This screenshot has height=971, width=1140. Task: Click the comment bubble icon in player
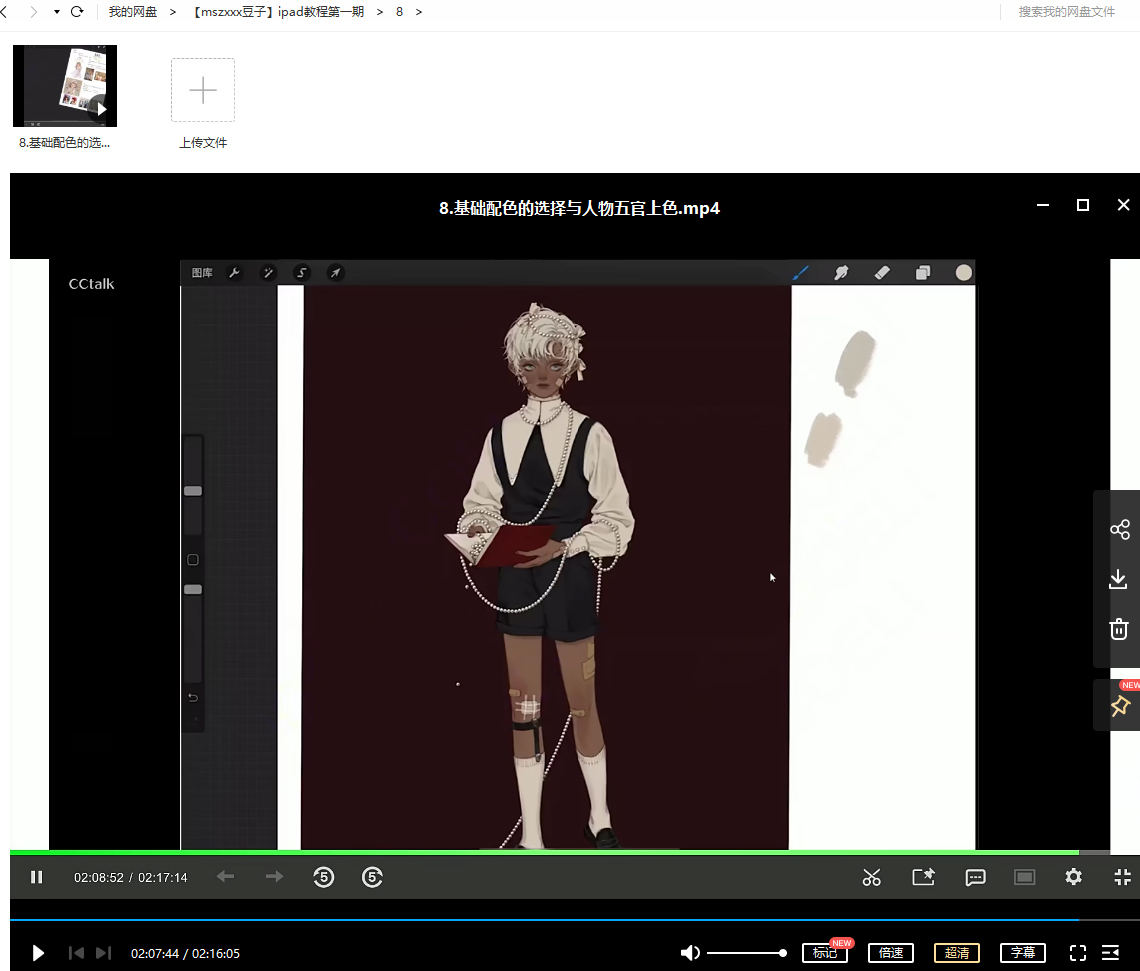click(x=975, y=877)
